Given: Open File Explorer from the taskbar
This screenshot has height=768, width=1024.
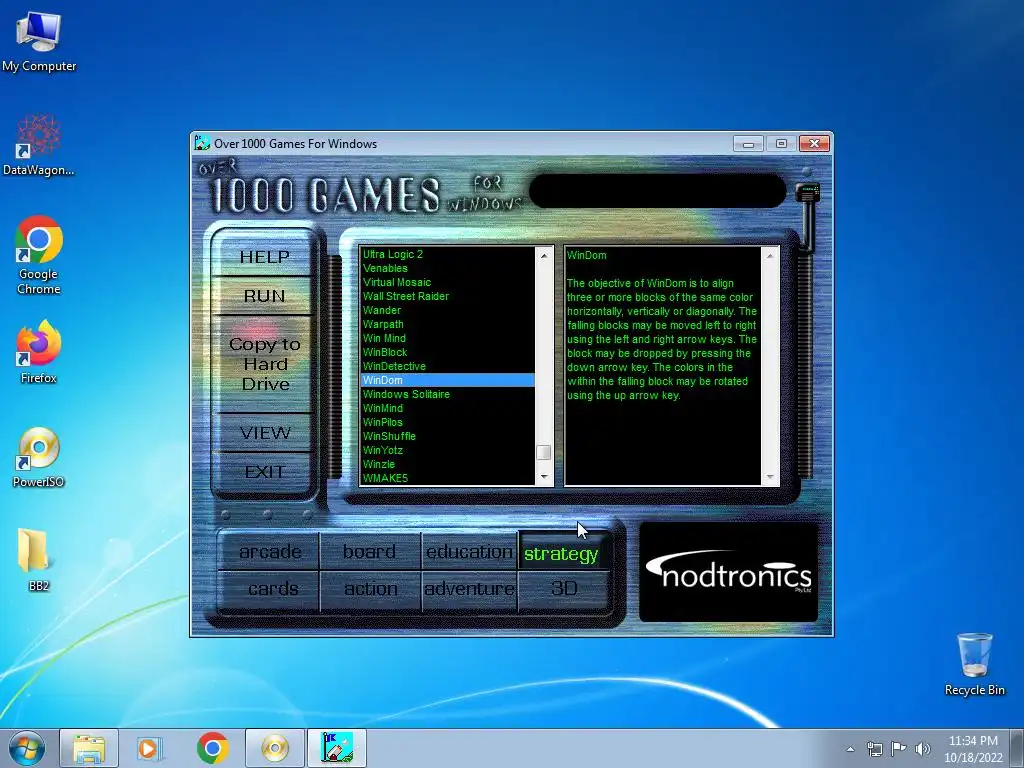Looking at the screenshot, I should coord(89,748).
